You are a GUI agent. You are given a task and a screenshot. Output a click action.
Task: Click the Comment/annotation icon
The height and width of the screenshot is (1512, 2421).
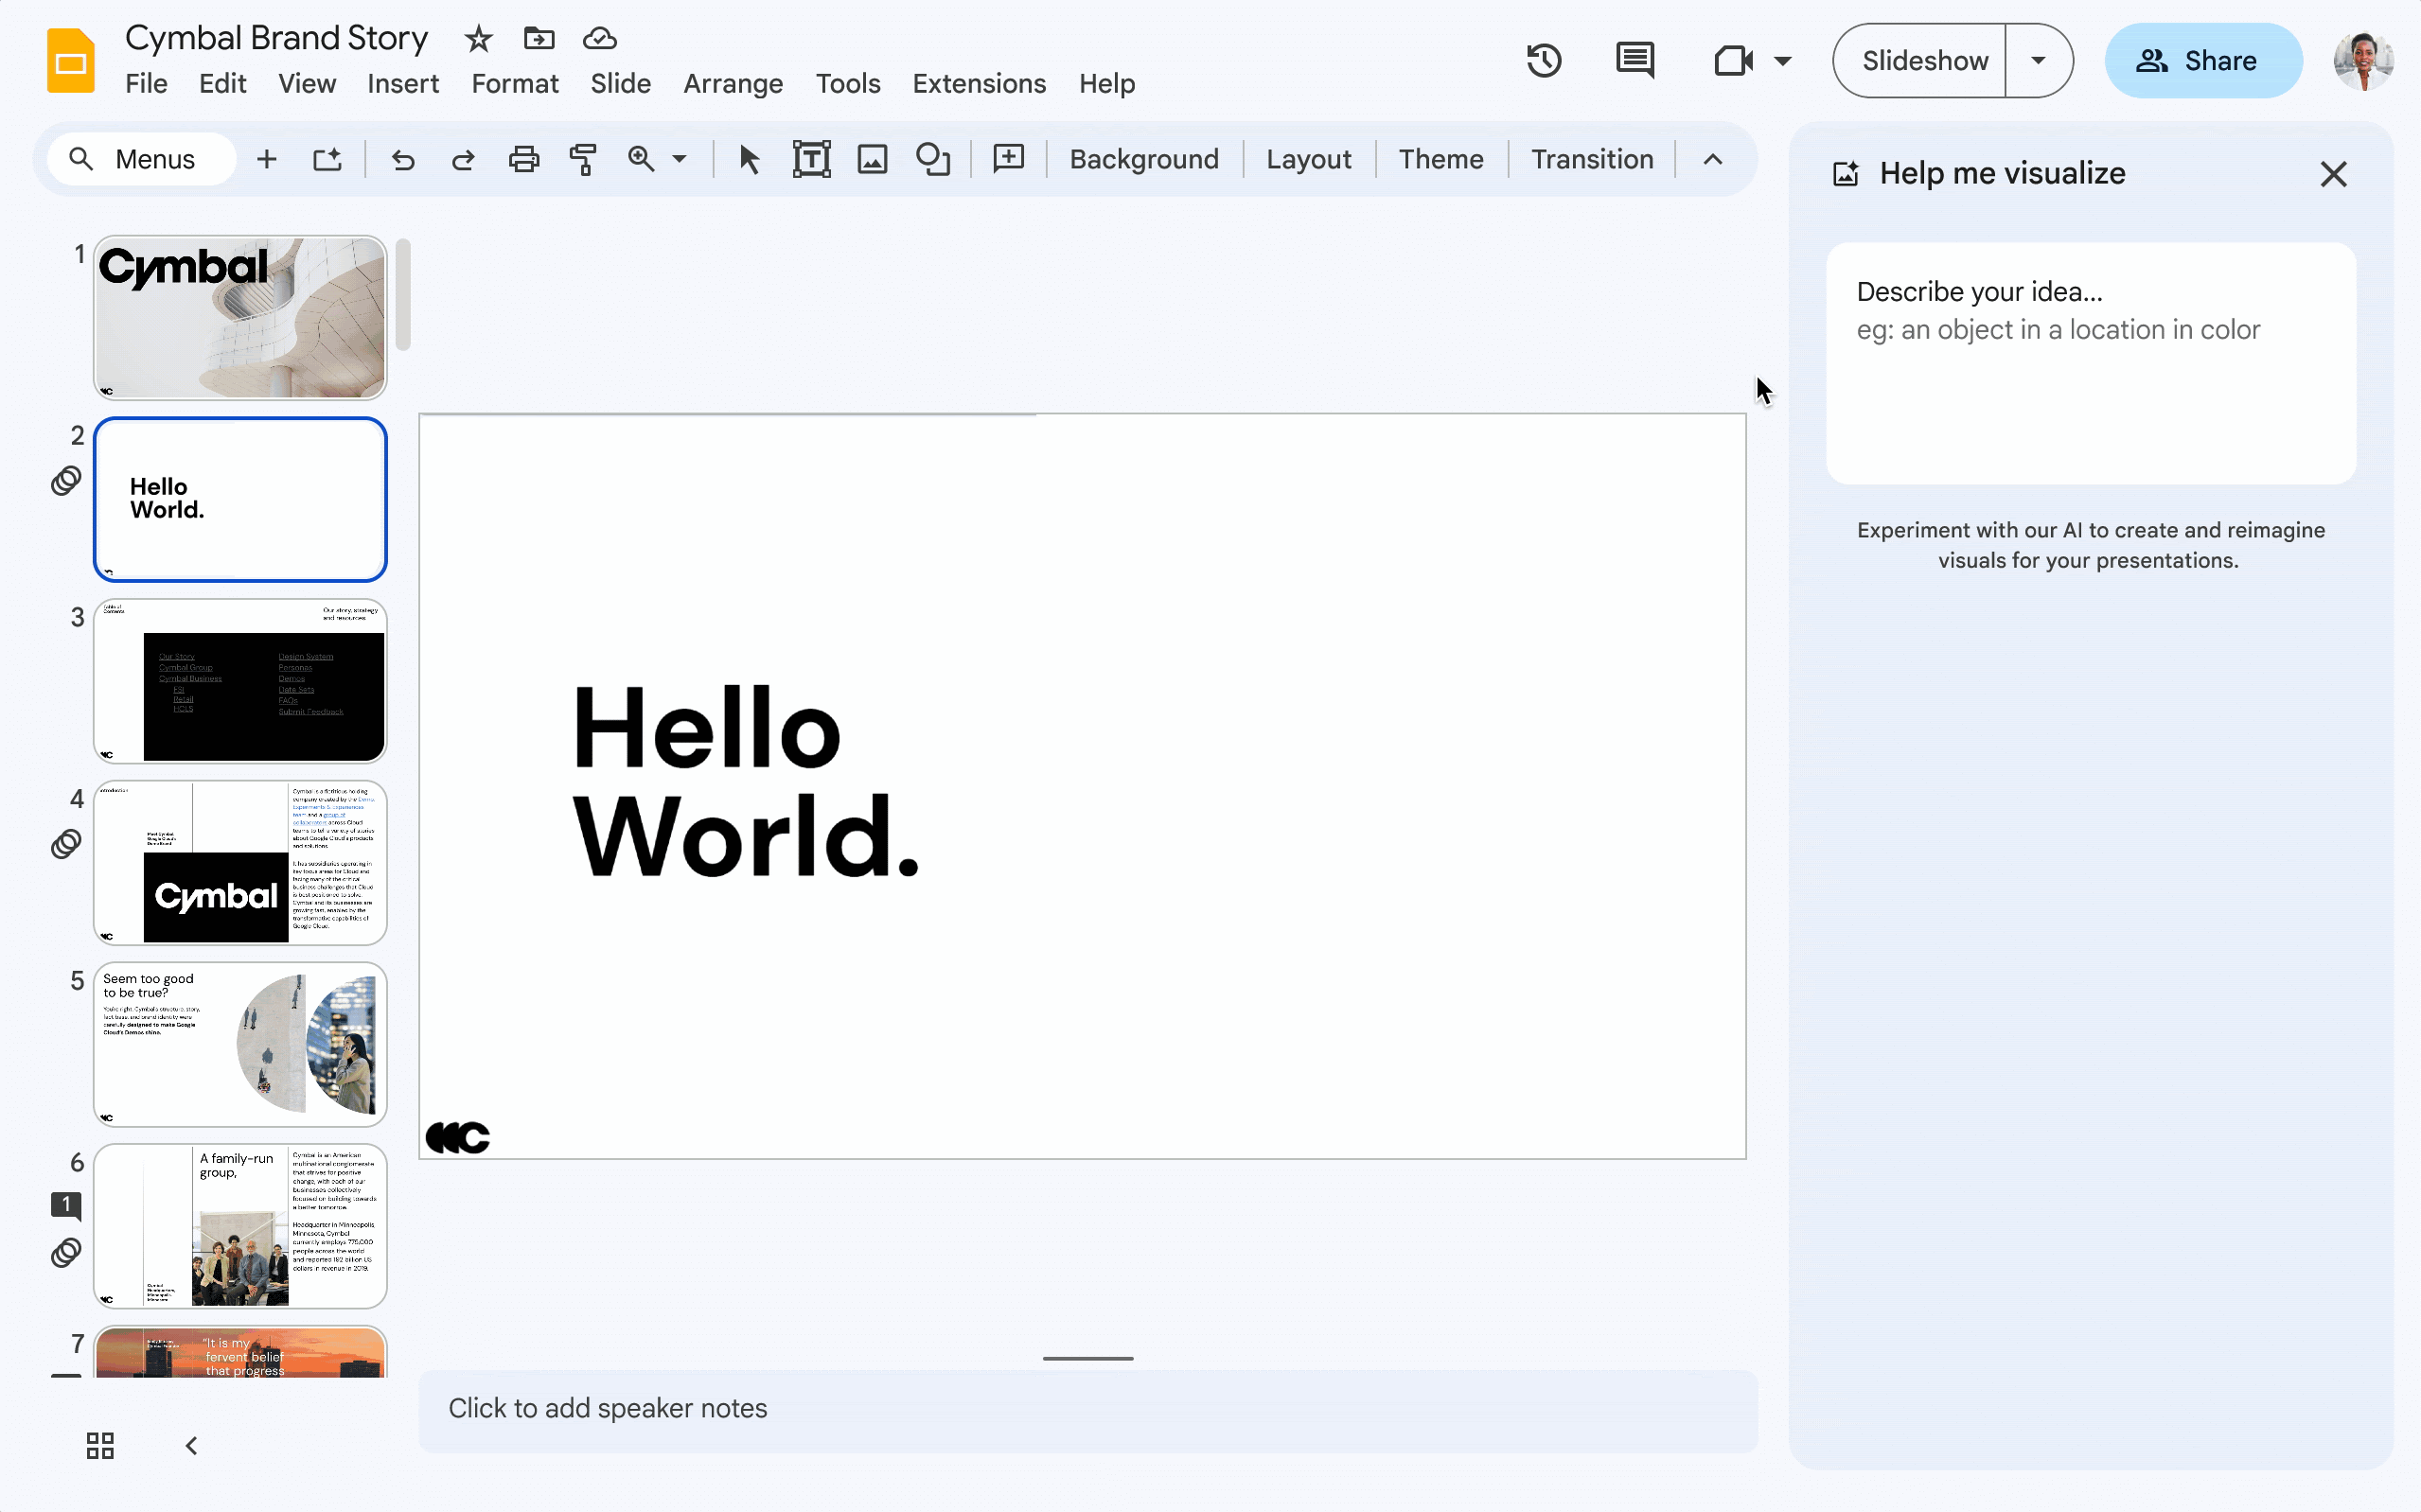(x=1634, y=60)
